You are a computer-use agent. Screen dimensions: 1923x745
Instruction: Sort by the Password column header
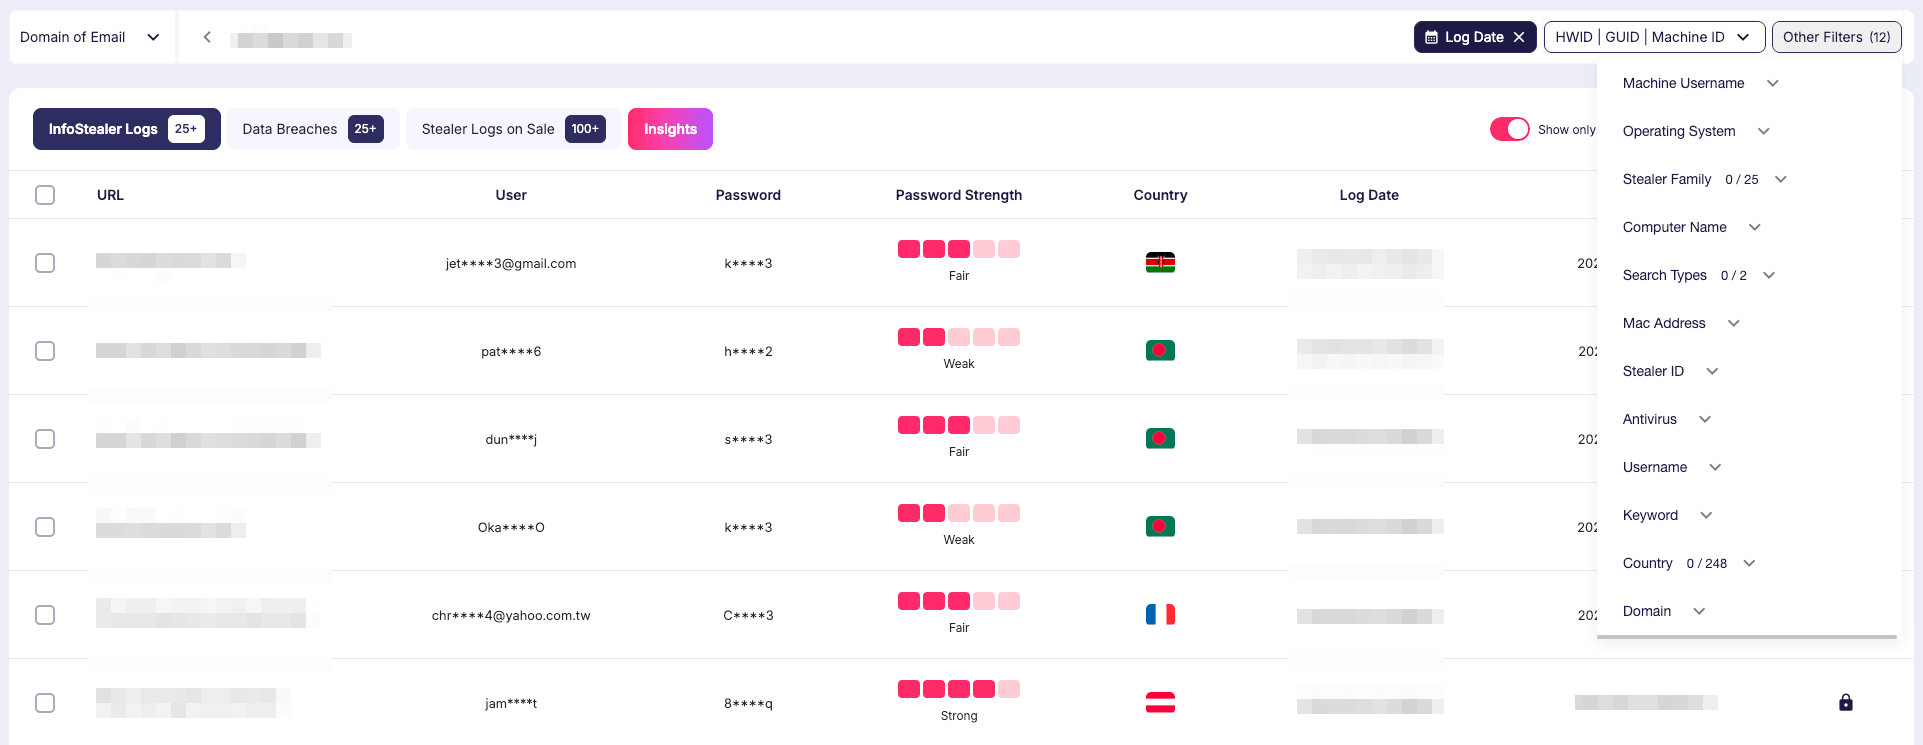coord(748,195)
